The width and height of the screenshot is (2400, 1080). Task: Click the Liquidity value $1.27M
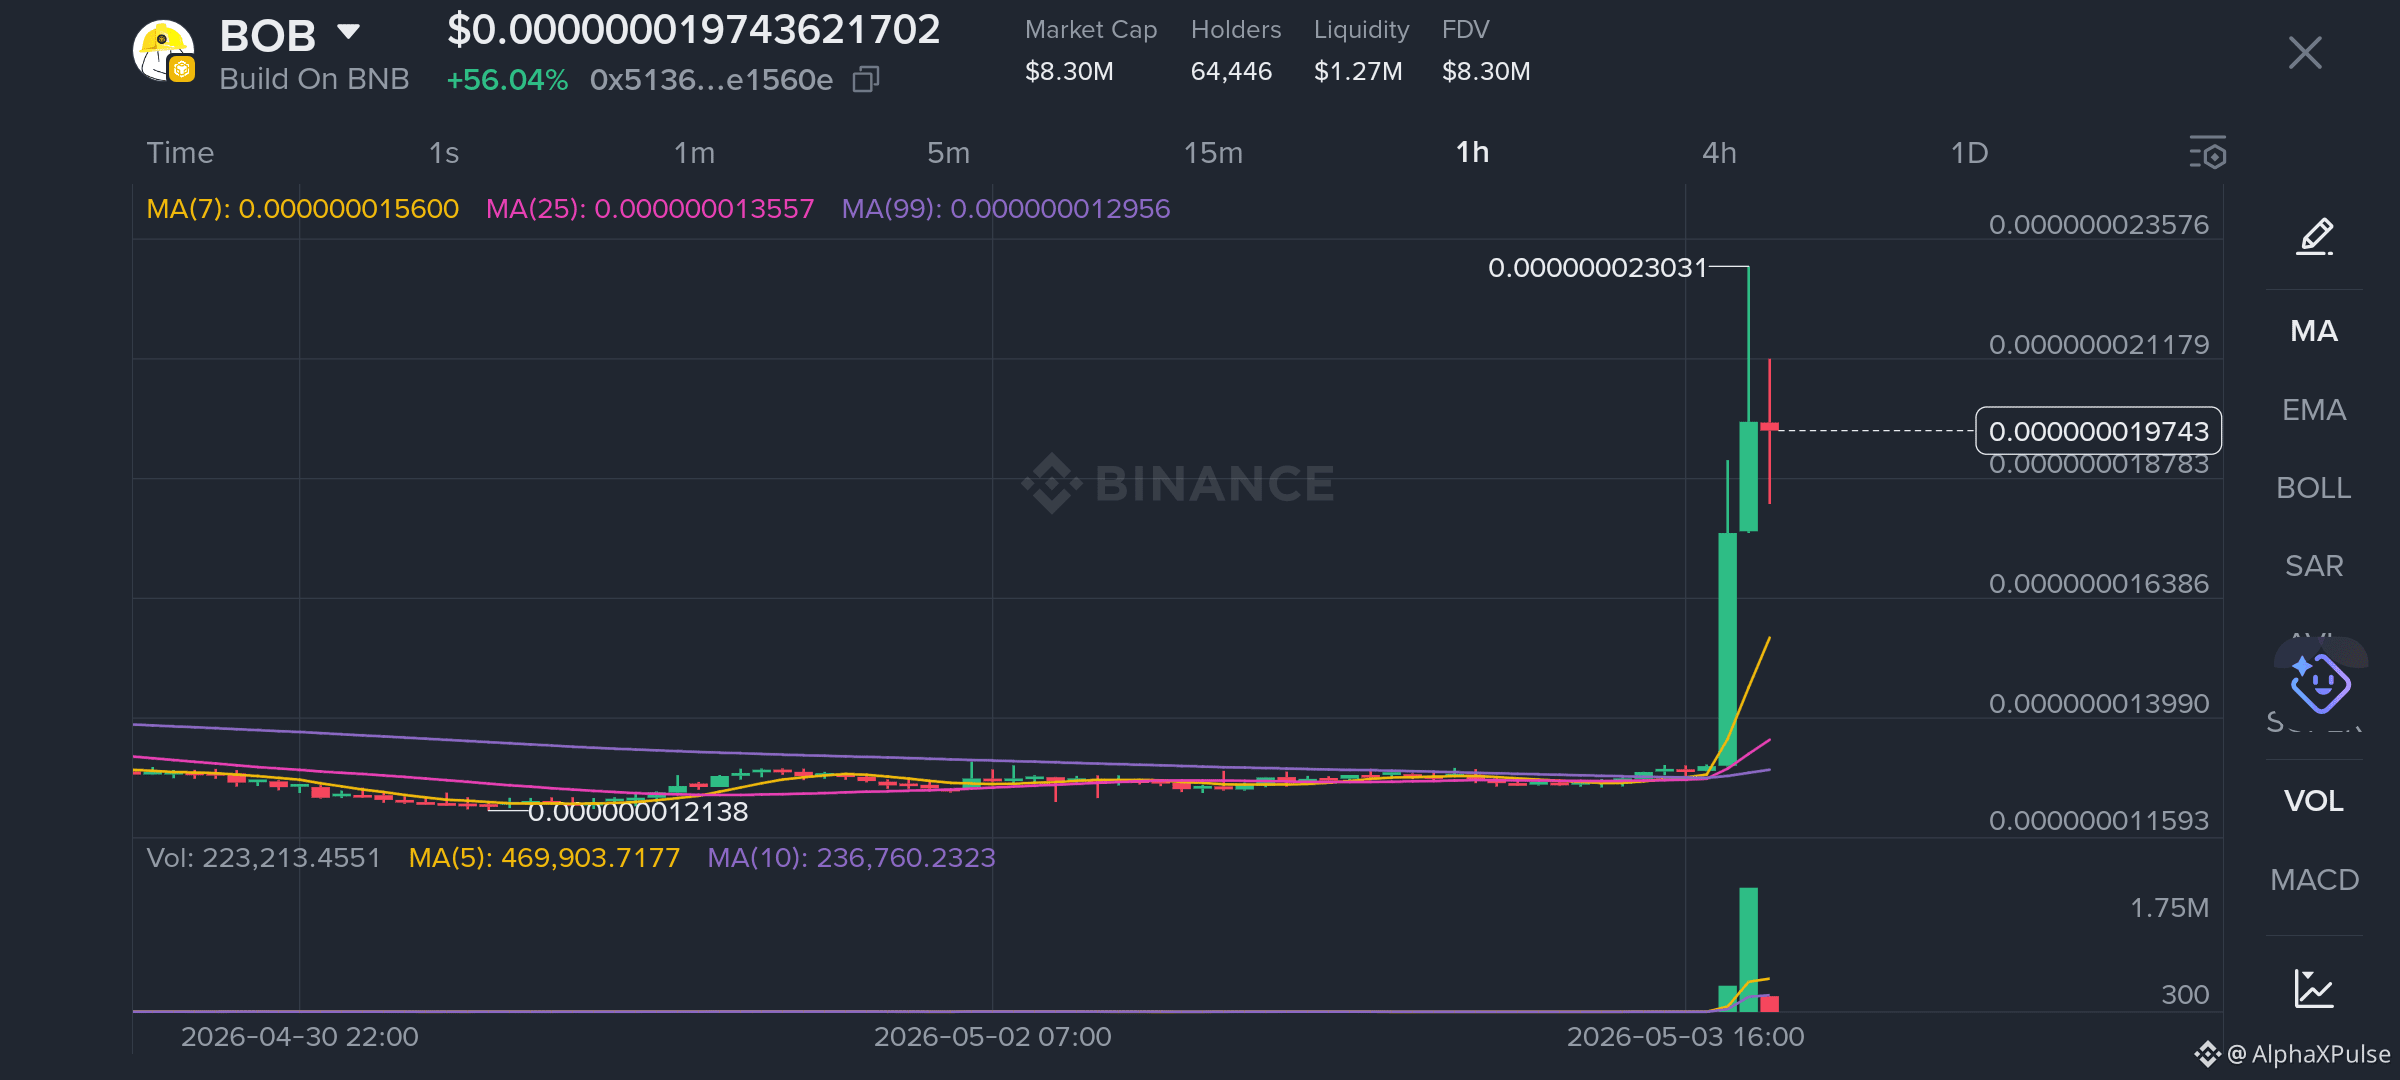click(1358, 71)
